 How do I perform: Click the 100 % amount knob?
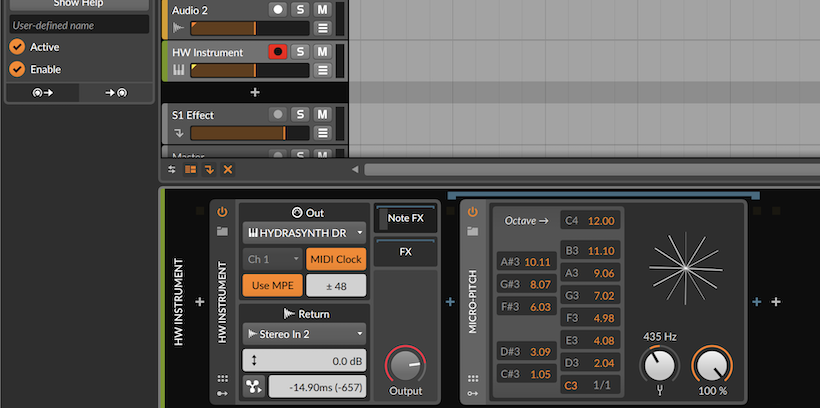click(x=712, y=365)
